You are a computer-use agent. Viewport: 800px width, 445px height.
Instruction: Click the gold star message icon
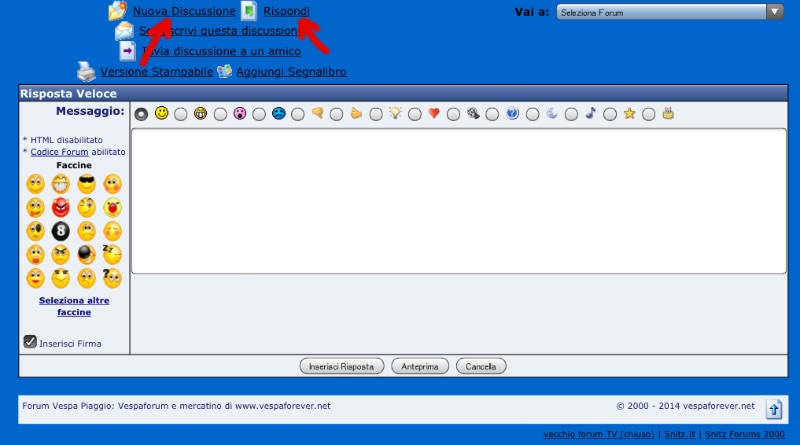629,113
